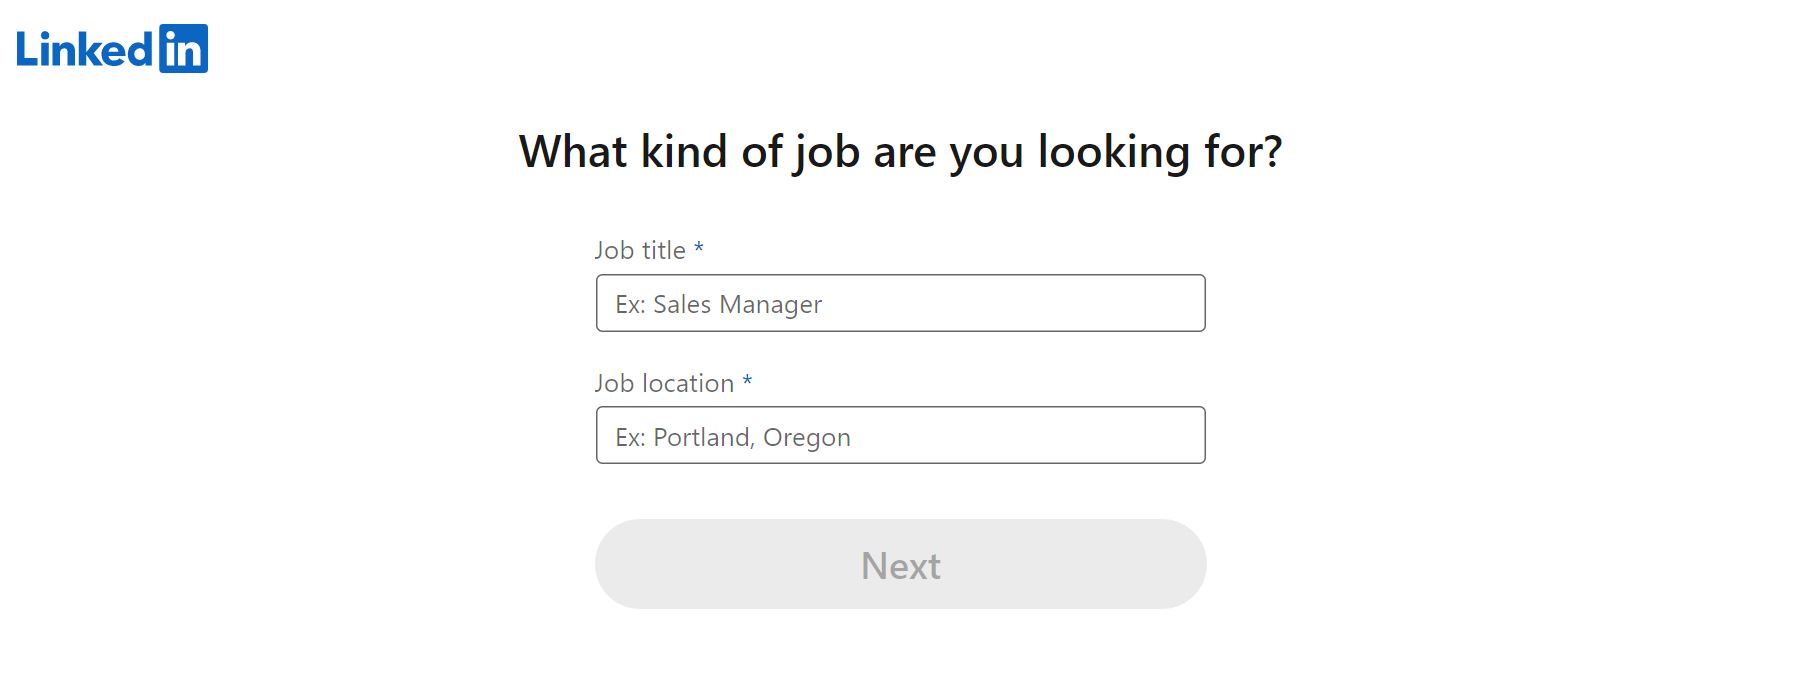Select the field showing 'Ex: Portland, Oregon'
The image size is (1818, 694).
[x=899, y=435]
